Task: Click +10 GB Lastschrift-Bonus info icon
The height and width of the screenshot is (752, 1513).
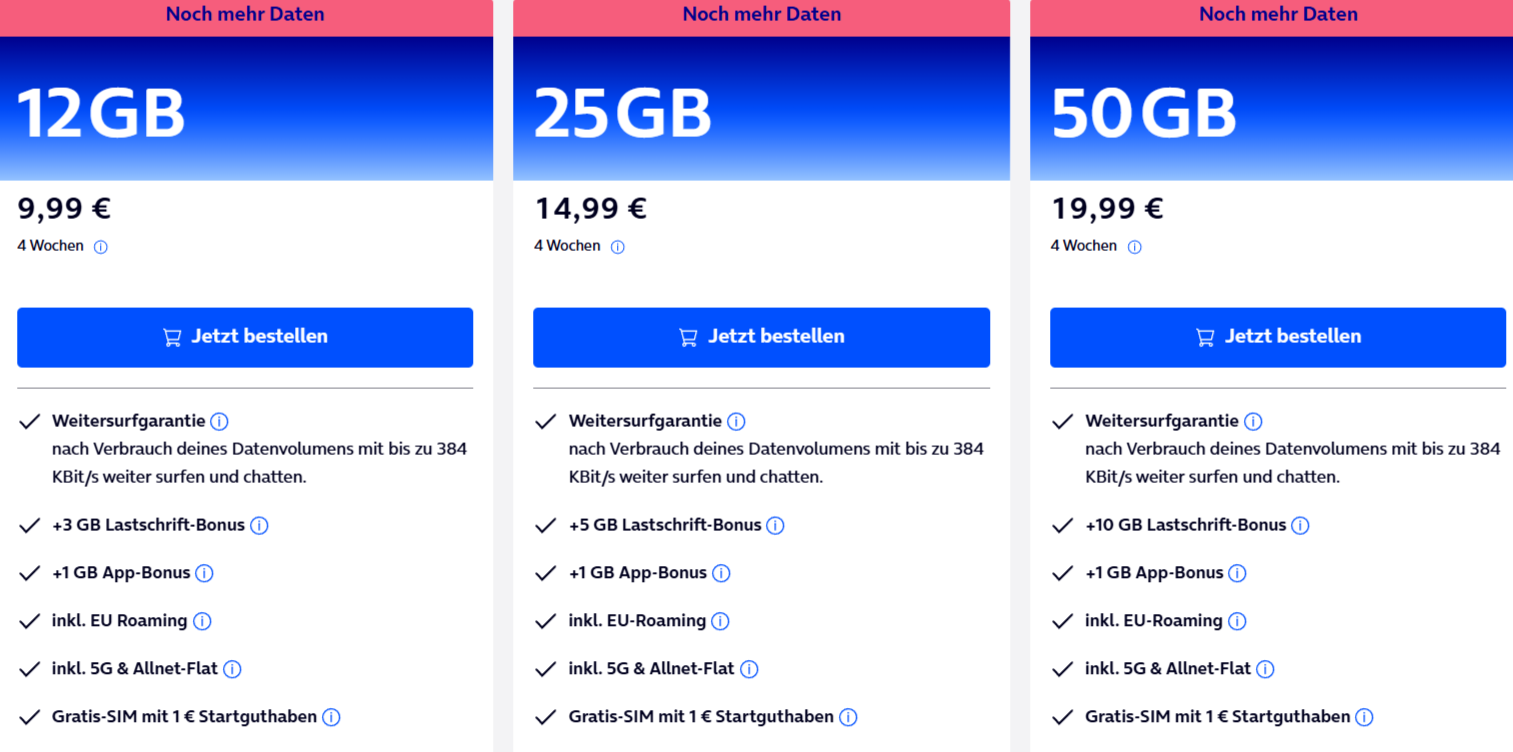Action: [x=1300, y=526]
